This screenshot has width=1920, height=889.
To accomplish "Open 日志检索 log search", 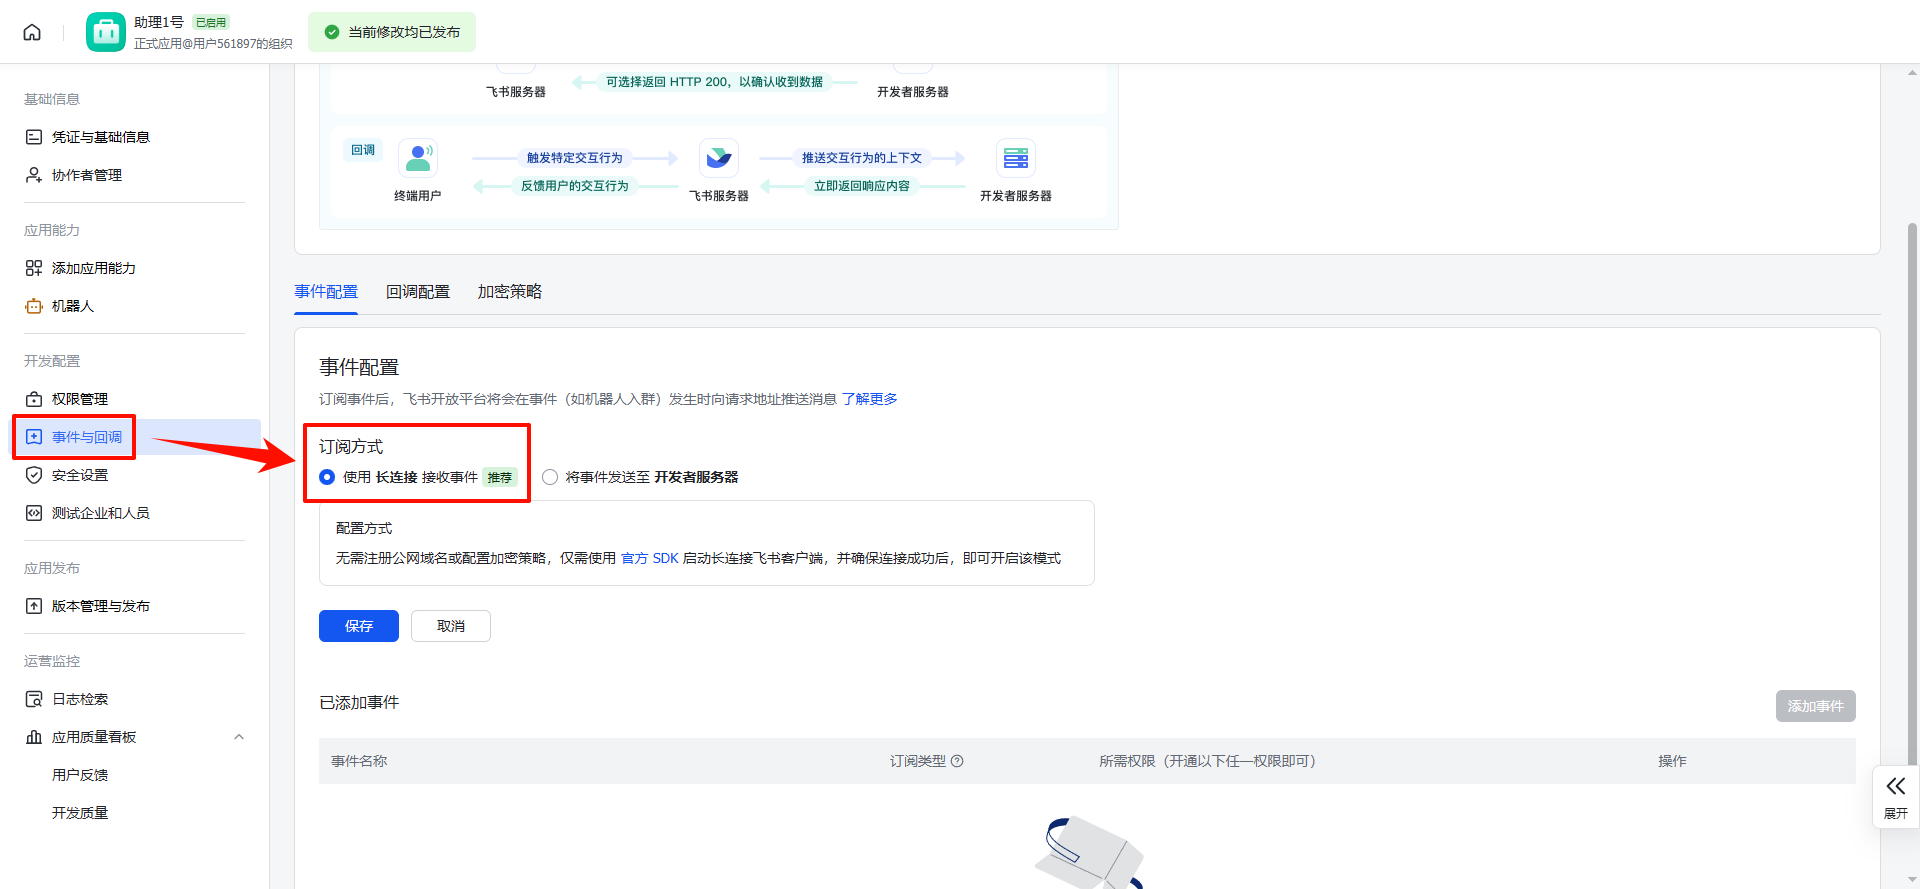I will click(x=79, y=699).
